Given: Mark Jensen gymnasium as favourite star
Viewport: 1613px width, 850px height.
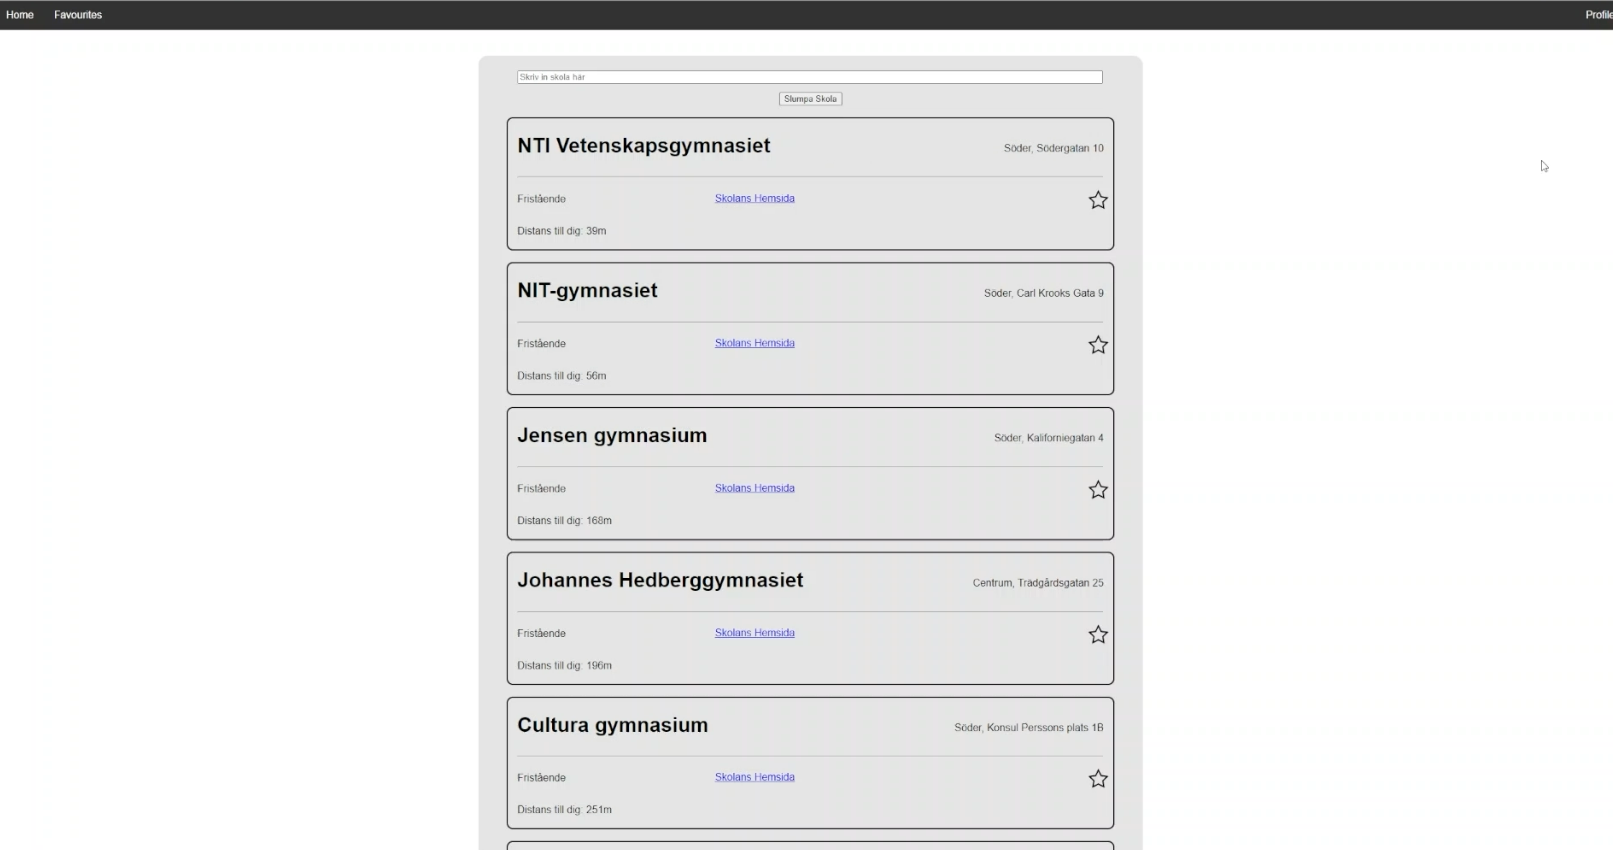Looking at the screenshot, I should (1098, 490).
